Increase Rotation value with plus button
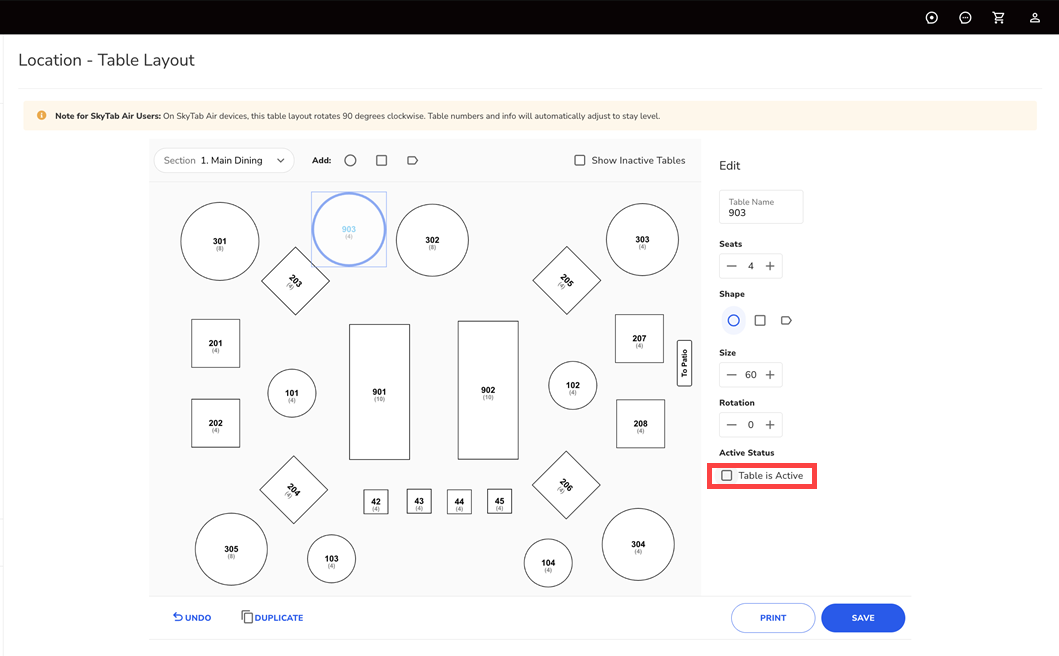 click(770, 425)
